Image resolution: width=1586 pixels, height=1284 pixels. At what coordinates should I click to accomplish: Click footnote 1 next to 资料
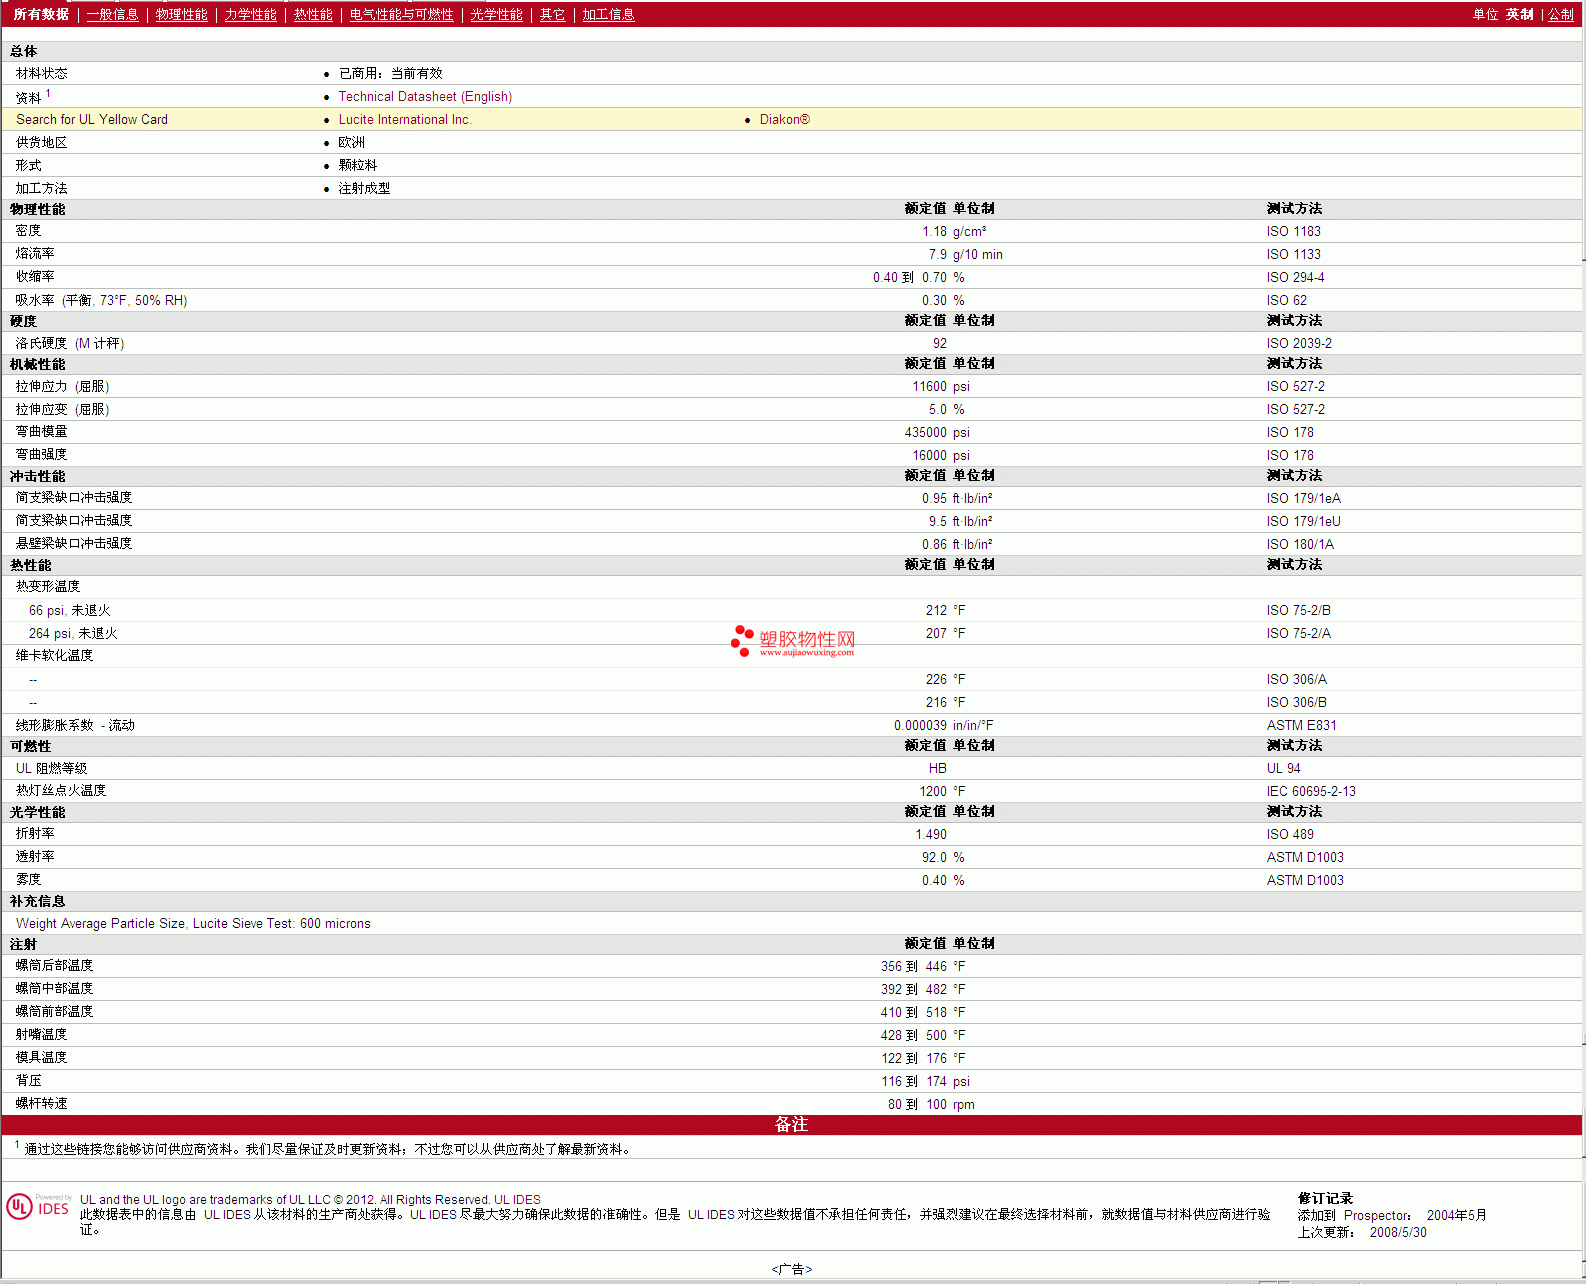coord(48,94)
